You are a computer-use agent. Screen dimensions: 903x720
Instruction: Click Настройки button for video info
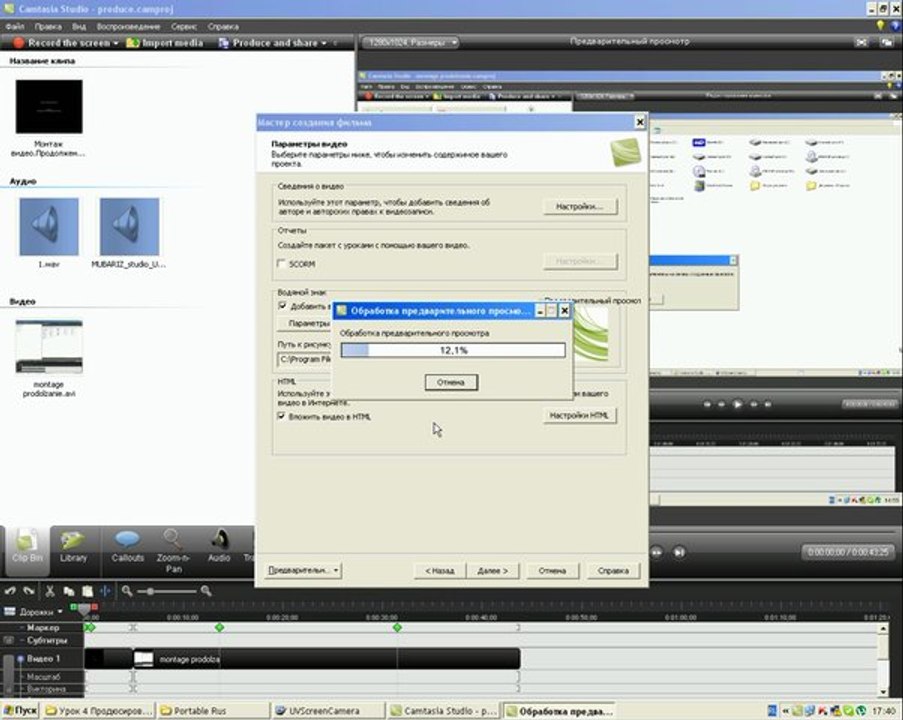(x=579, y=206)
